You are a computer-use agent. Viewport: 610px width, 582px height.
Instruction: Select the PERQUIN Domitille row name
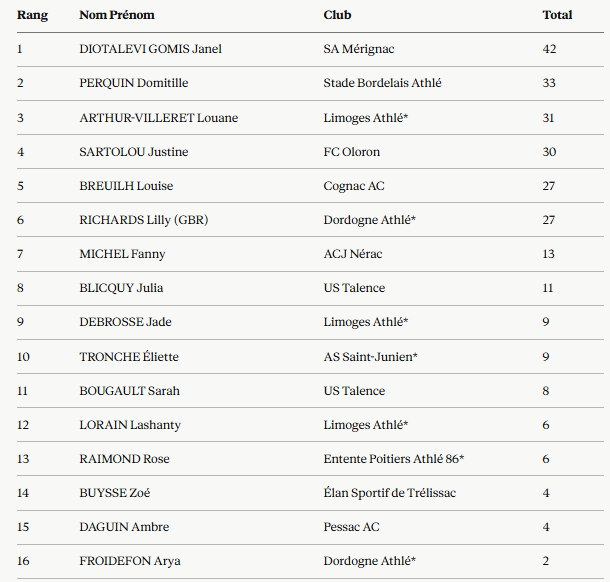(x=134, y=83)
